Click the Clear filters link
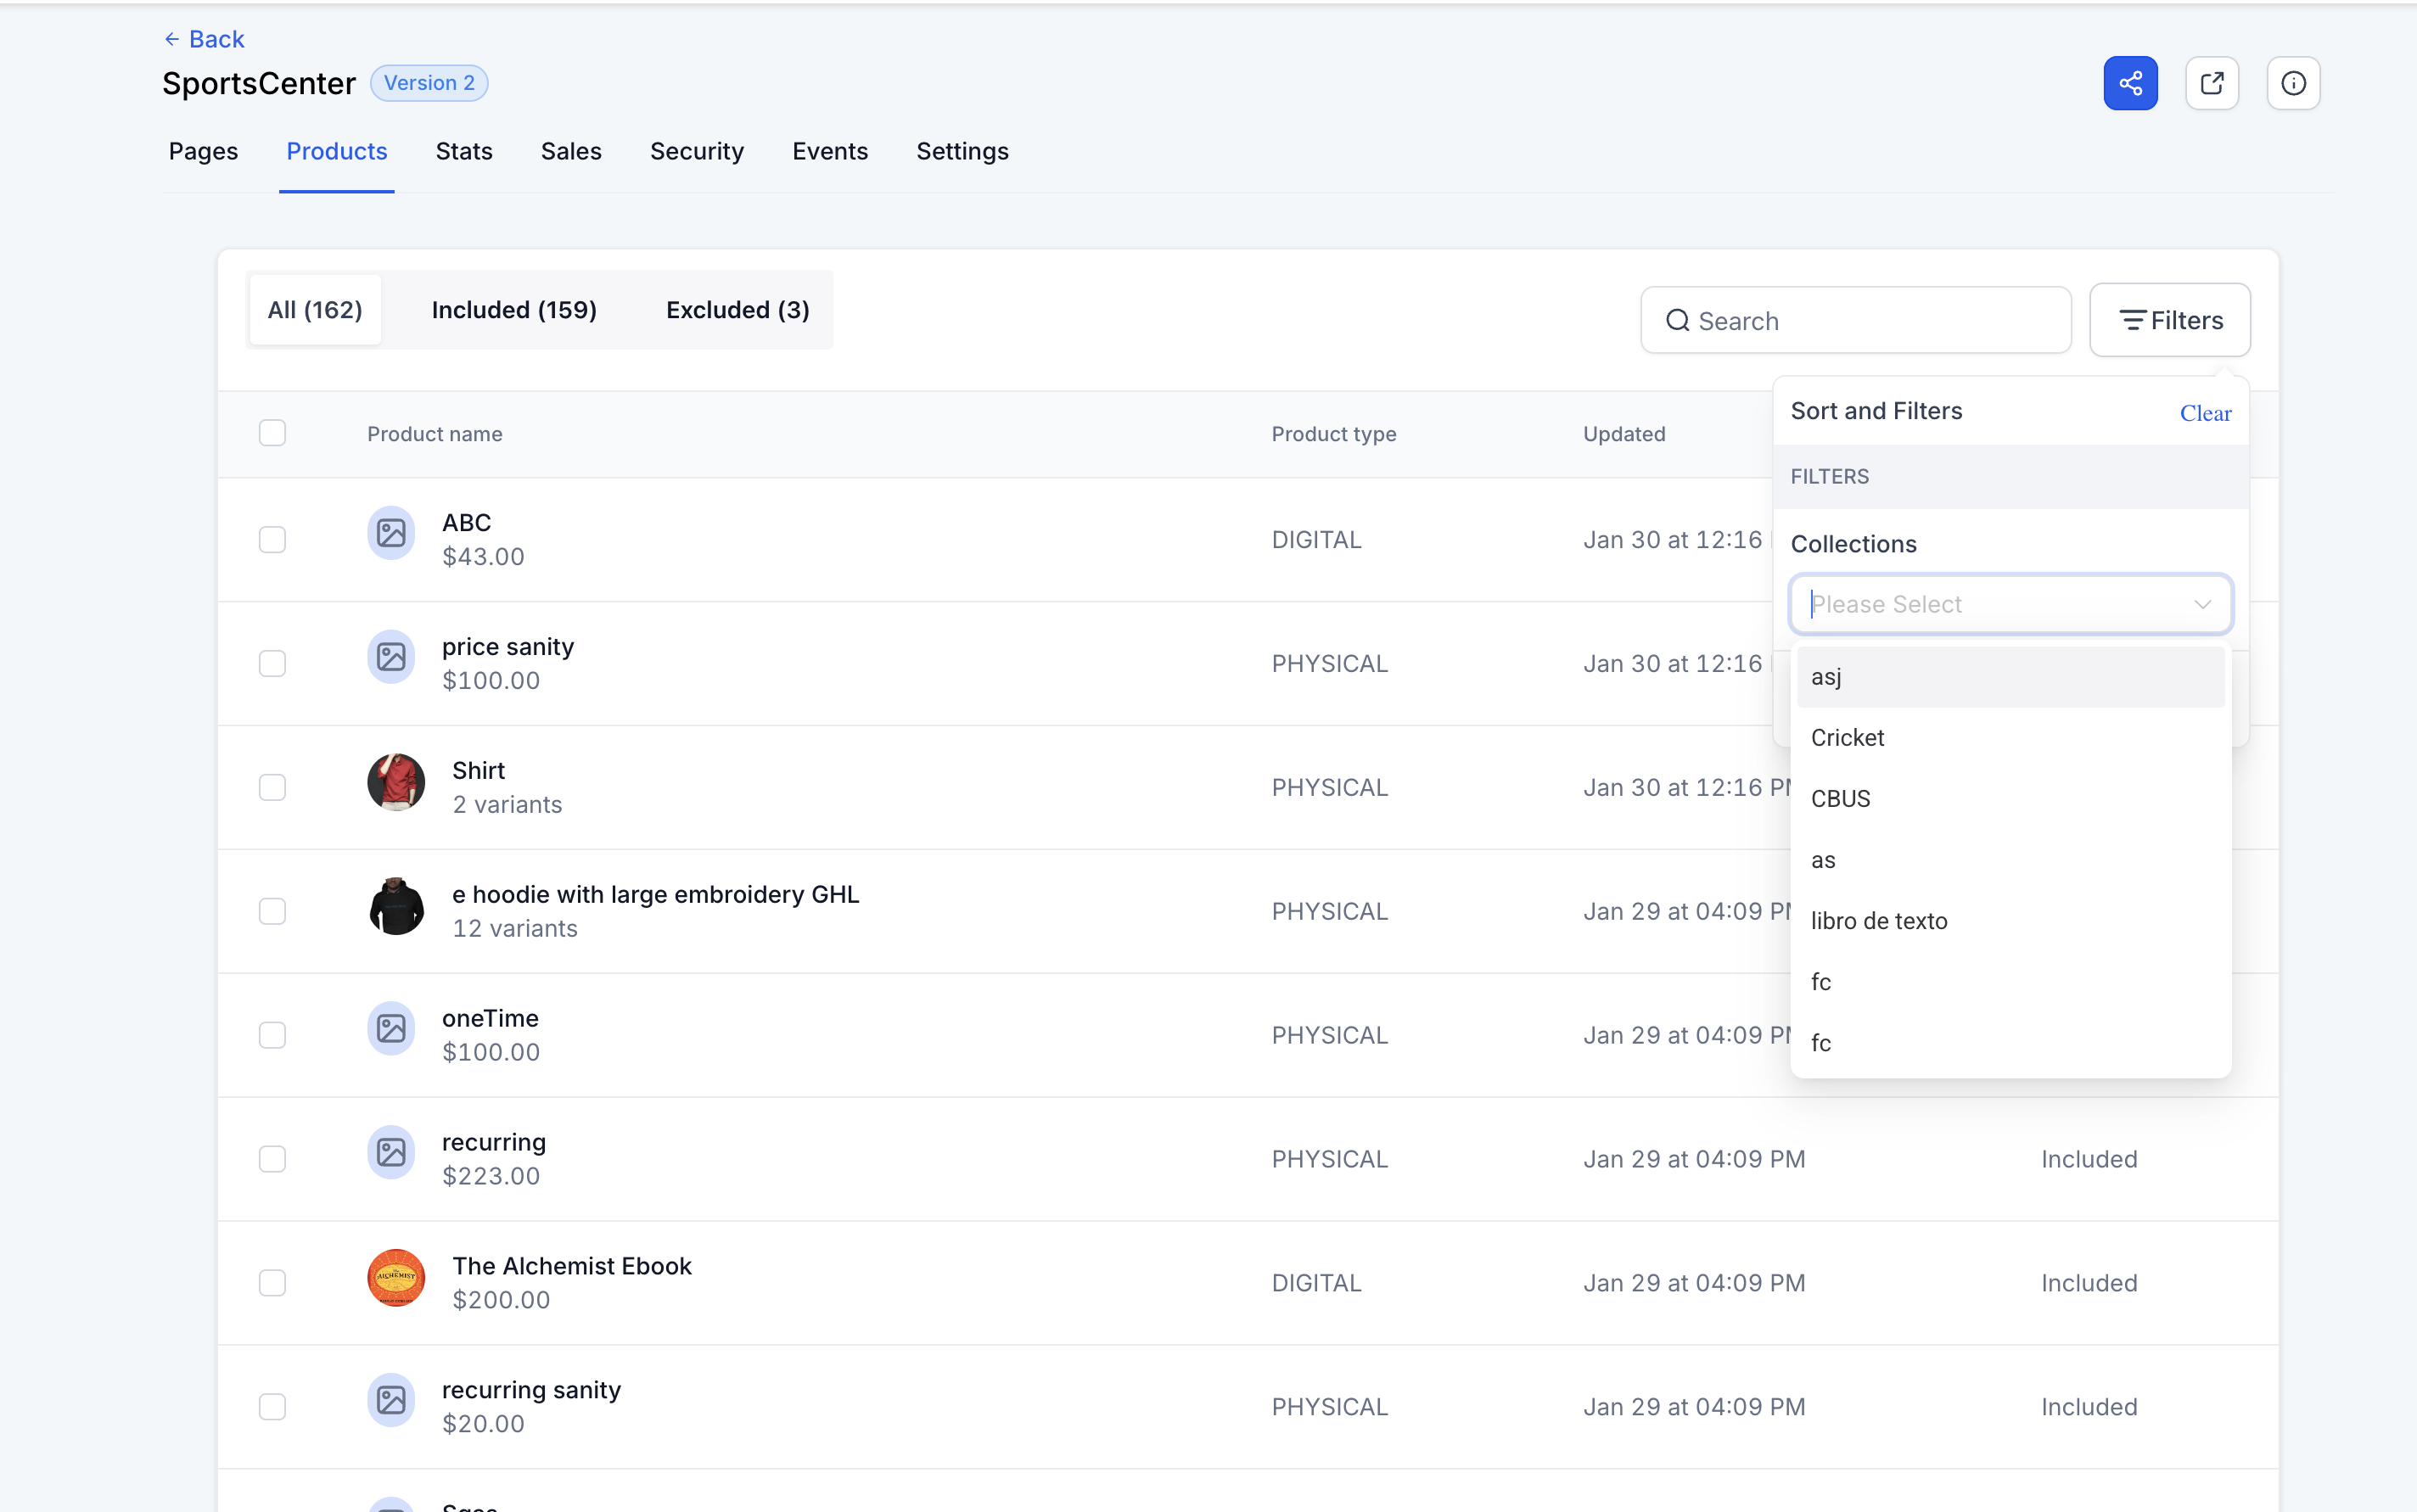 [2204, 413]
